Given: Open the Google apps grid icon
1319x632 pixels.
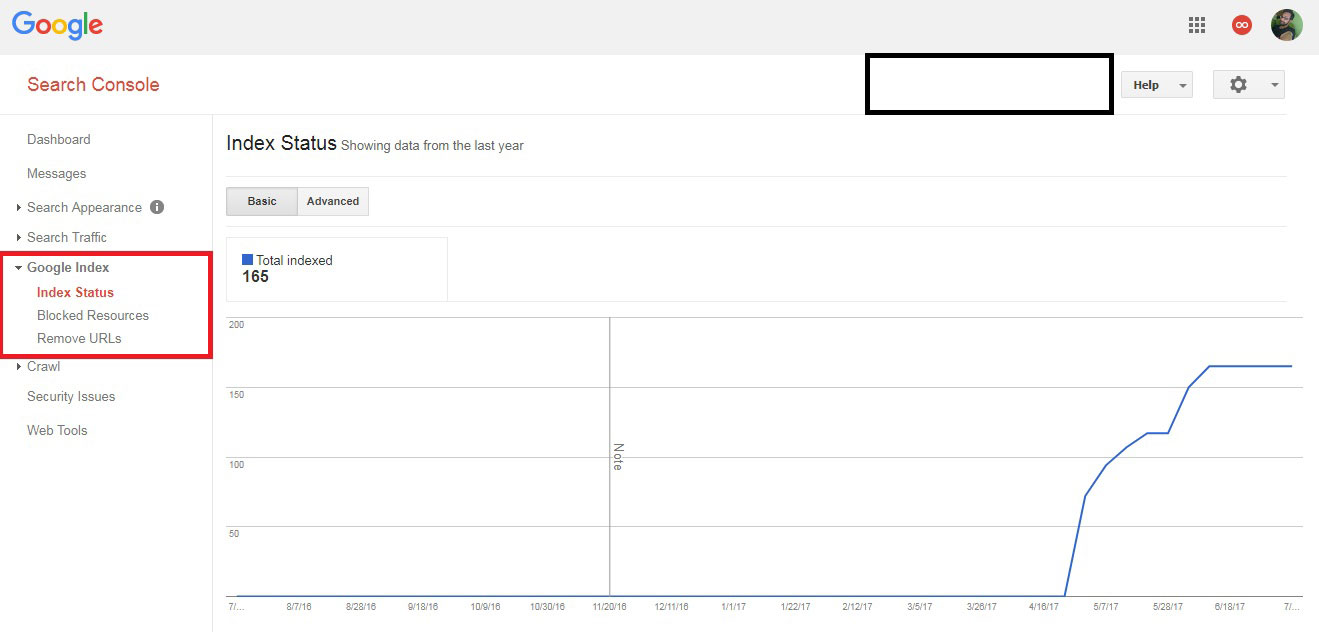Looking at the screenshot, I should pyautogui.click(x=1197, y=26).
